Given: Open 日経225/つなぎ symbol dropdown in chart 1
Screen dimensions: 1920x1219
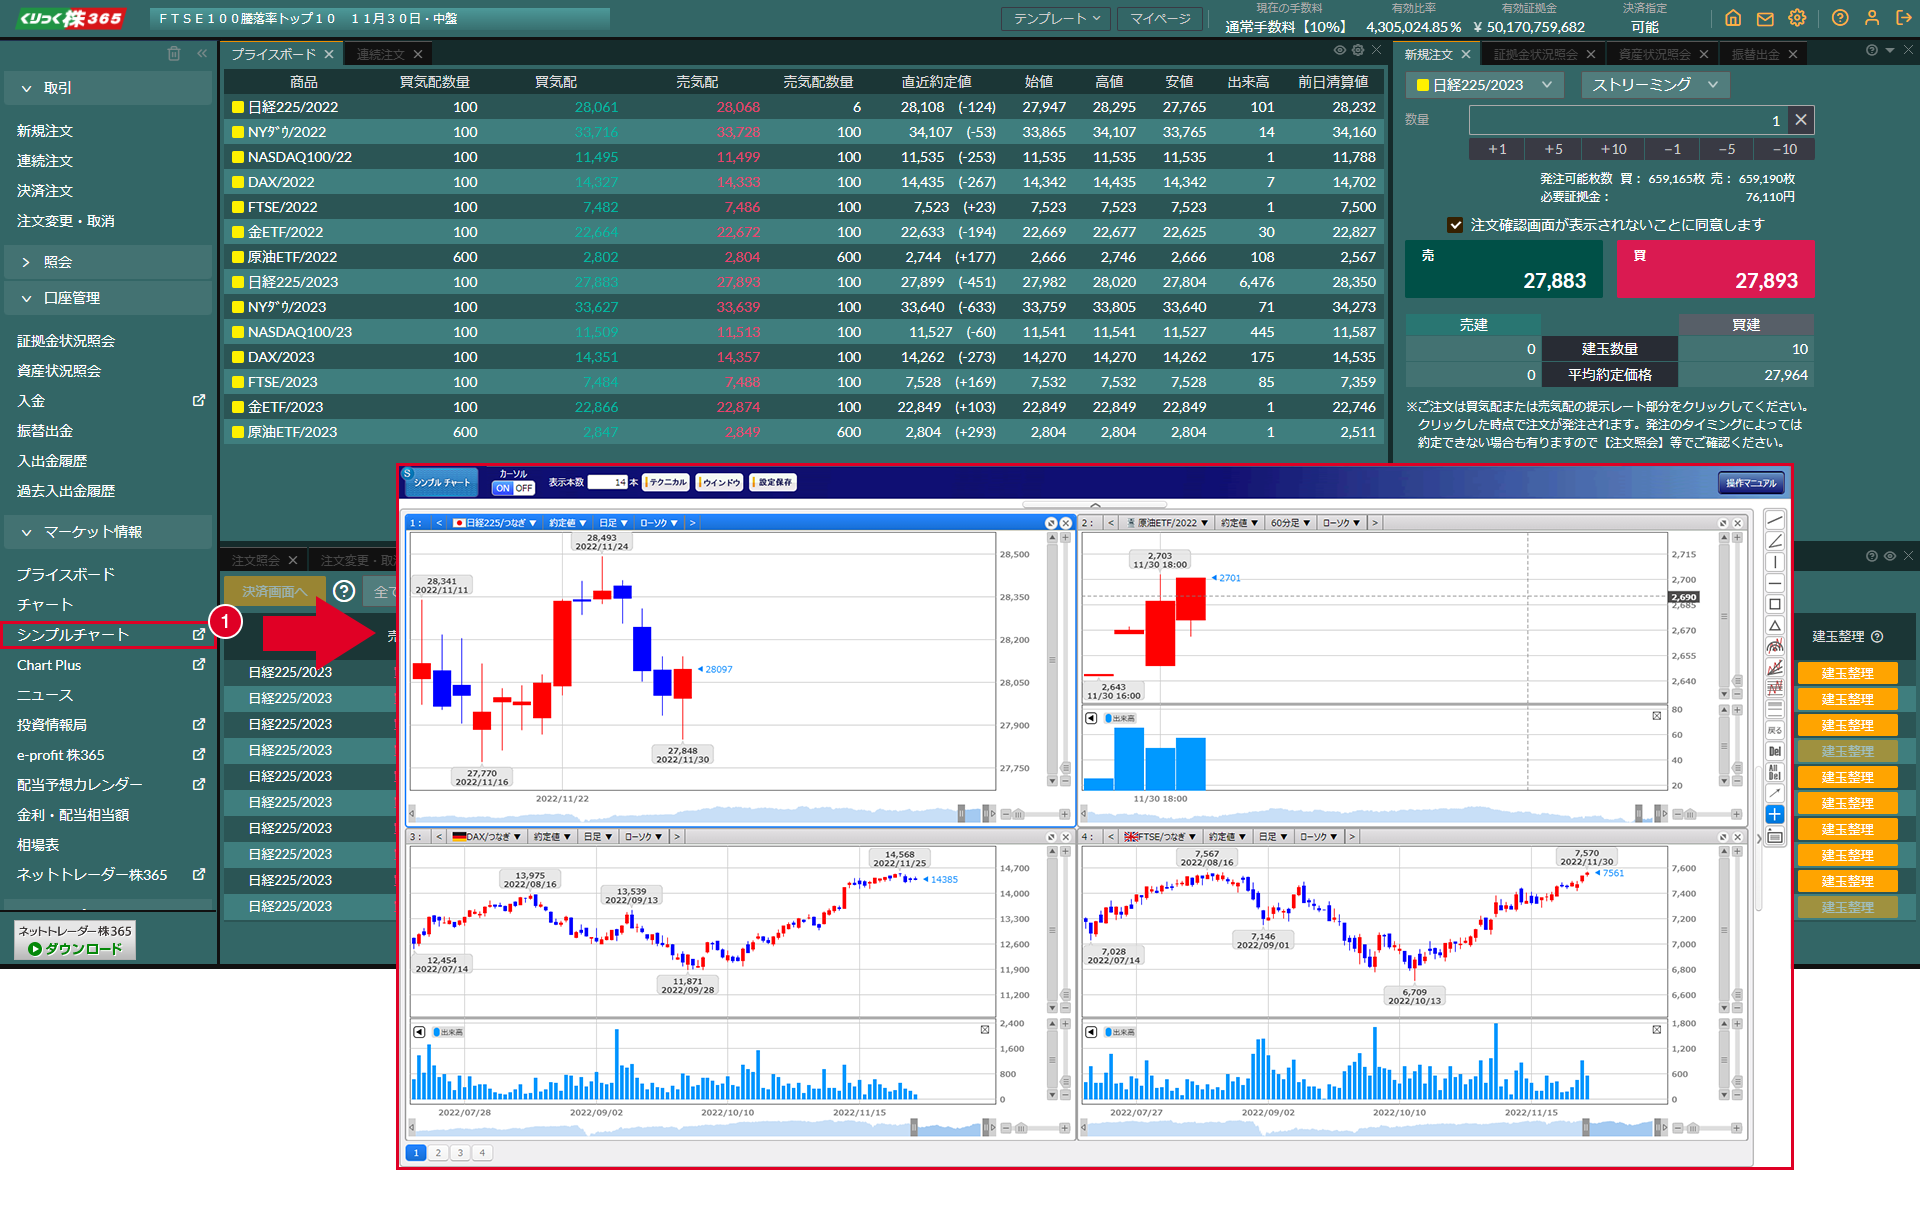Looking at the screenshot, I should tap(496, 523).
